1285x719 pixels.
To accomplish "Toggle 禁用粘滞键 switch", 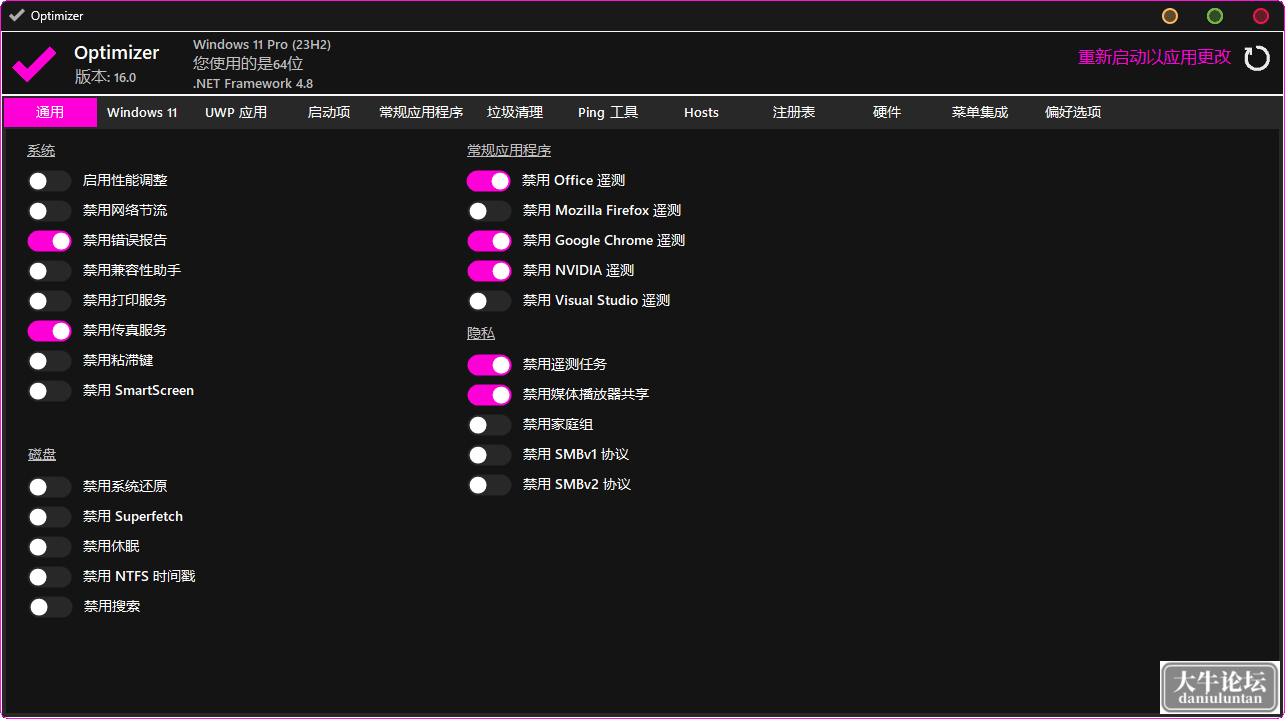I will (49, 361).
